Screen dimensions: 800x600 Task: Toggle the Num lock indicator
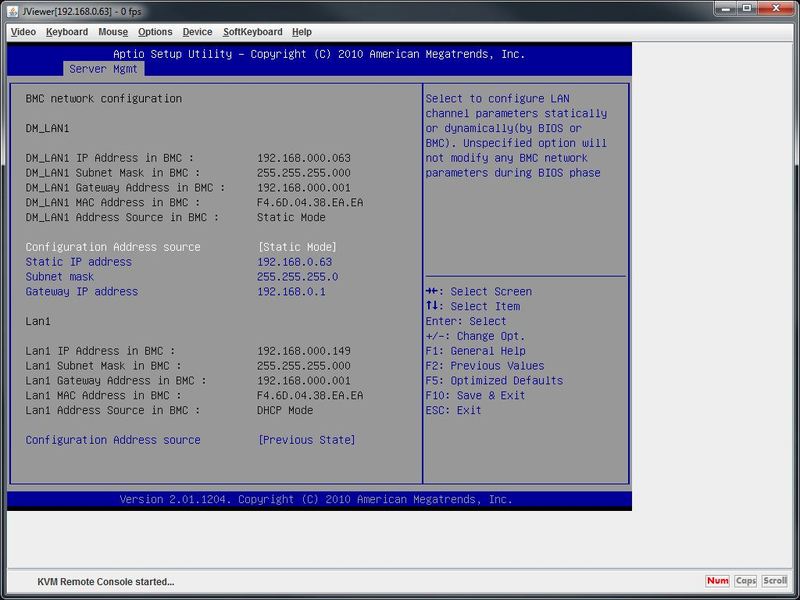(717, 581)
